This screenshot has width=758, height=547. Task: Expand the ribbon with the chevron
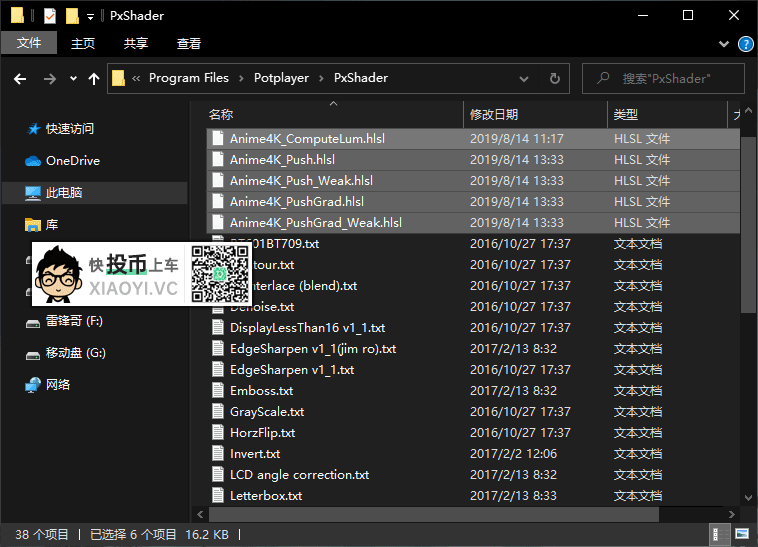click(725, 44)
